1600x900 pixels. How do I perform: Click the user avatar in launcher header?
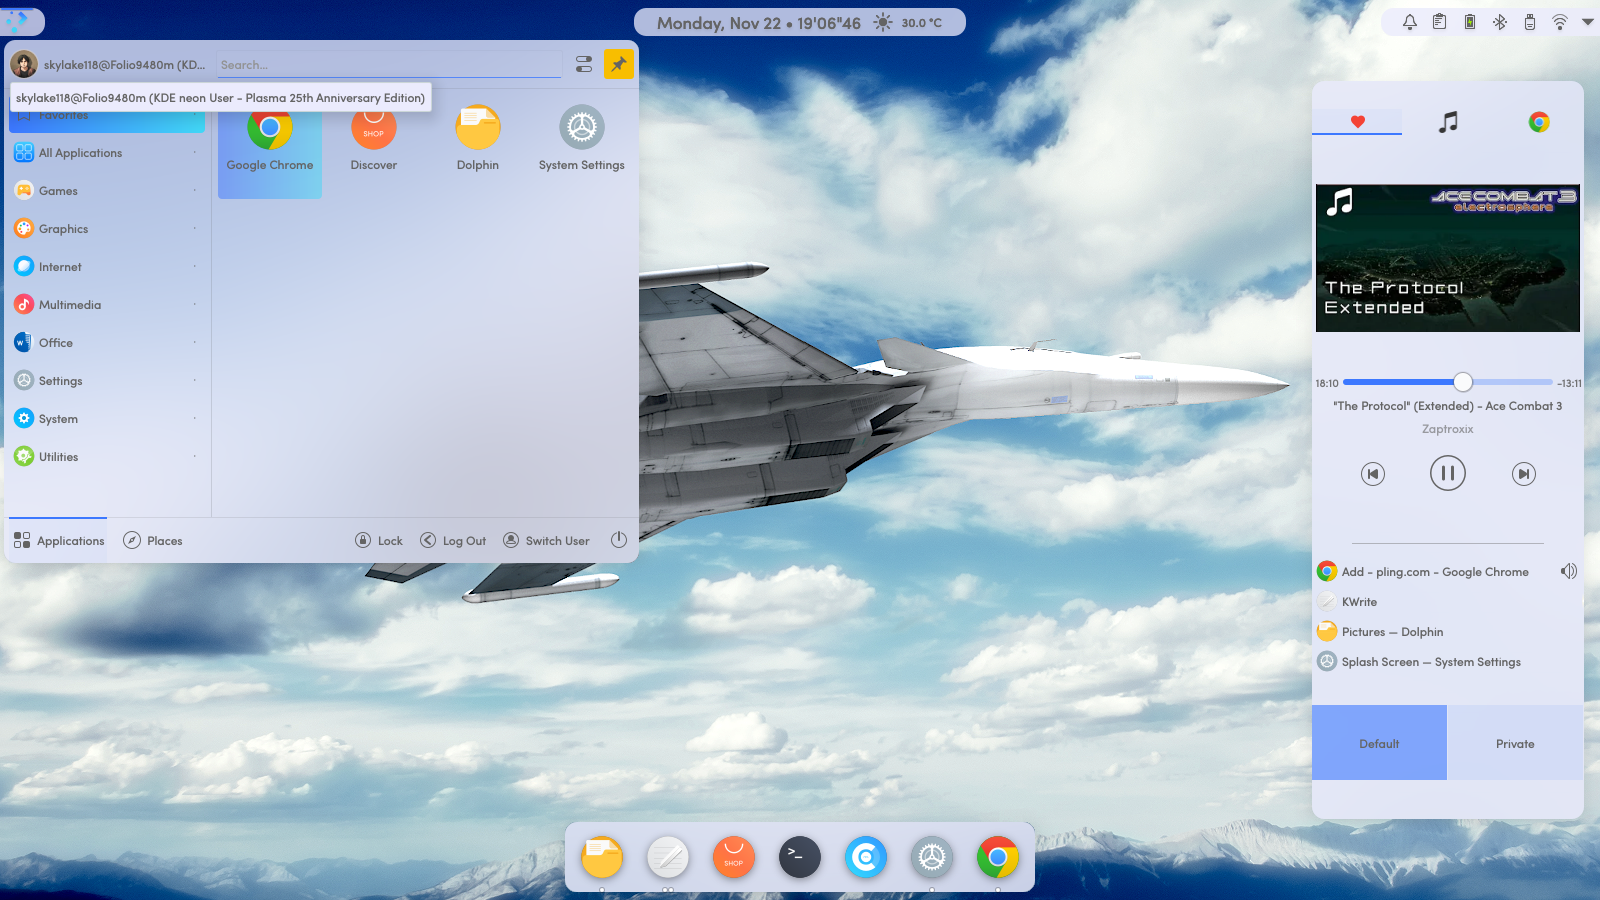tap(24, 64)
